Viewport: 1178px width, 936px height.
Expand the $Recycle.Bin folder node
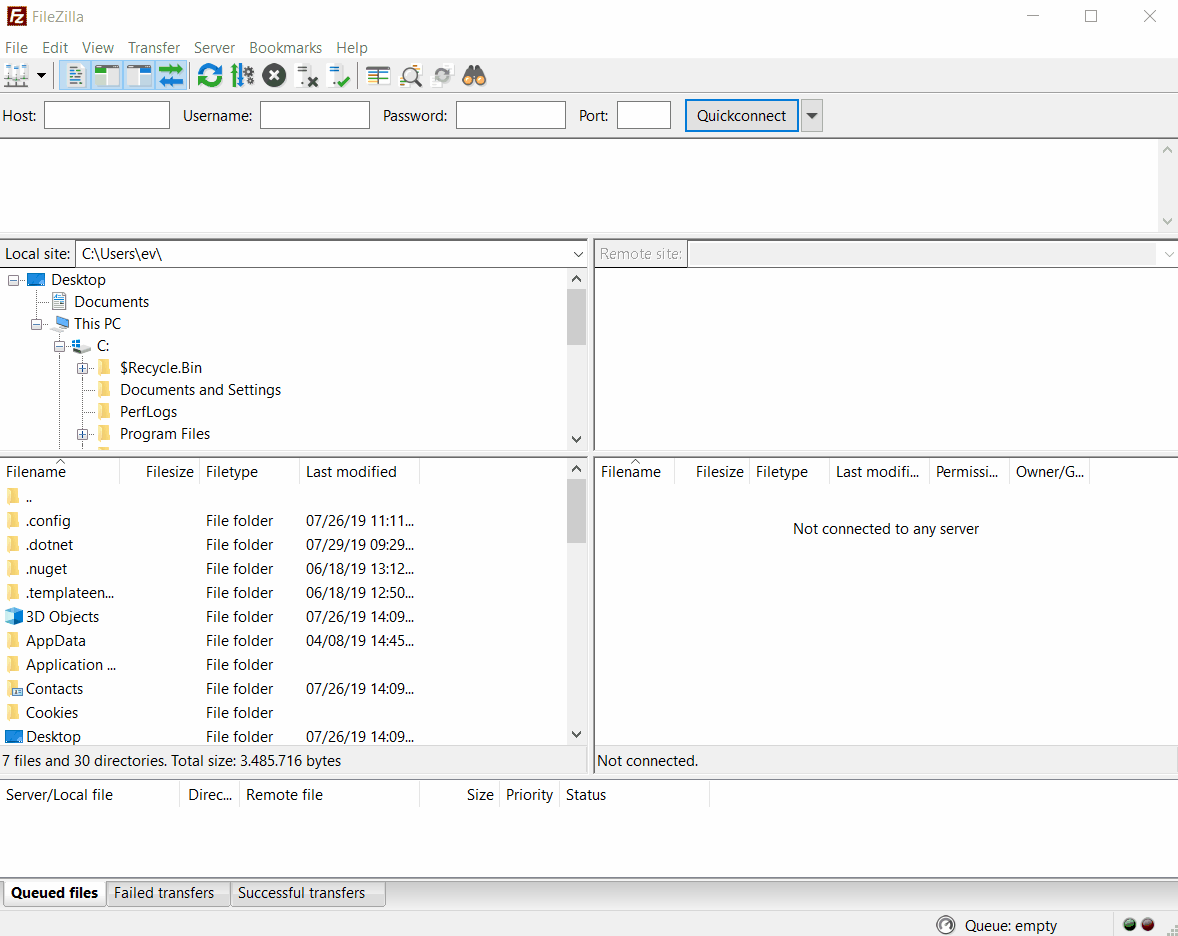point(83,368)
